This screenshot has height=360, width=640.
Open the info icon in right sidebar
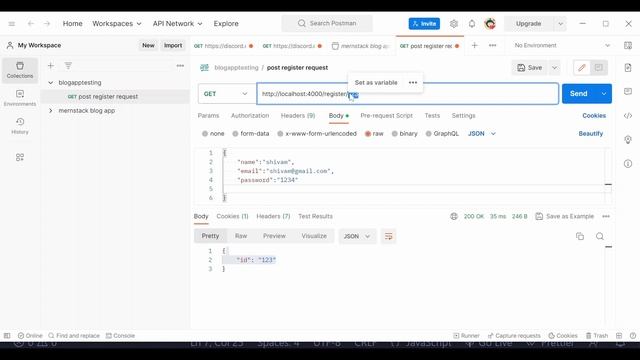[628, 164]
